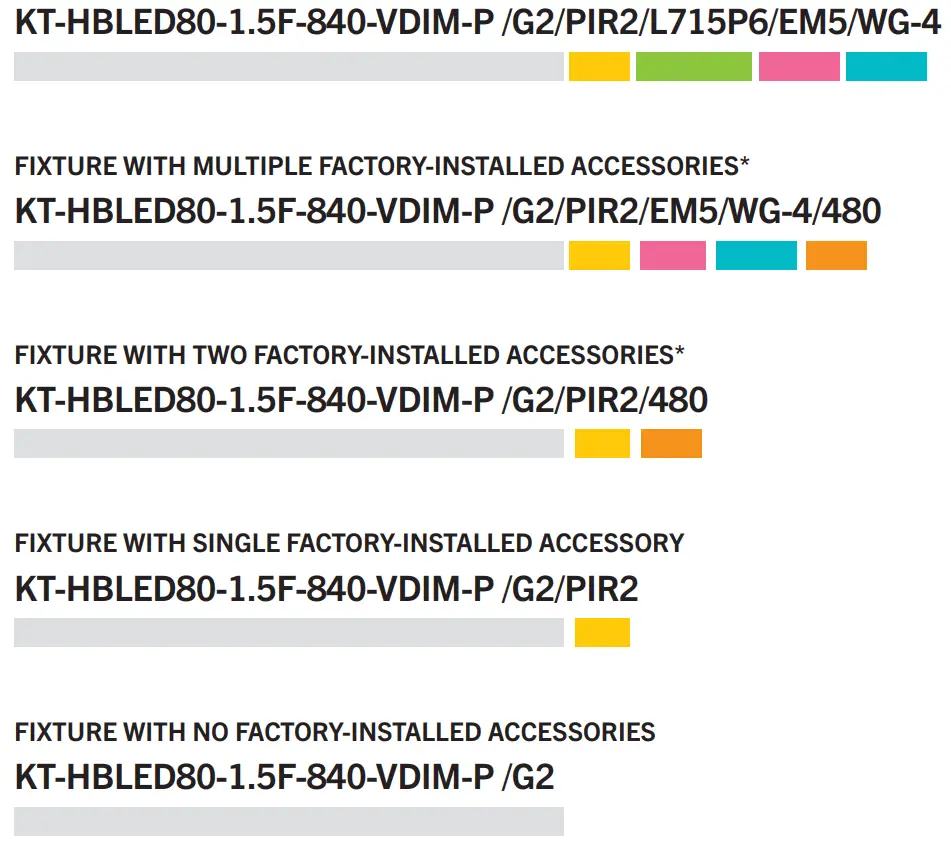Click the teal bar below the L715P6 part number
The image size is (951, 841).
(886, 67)
